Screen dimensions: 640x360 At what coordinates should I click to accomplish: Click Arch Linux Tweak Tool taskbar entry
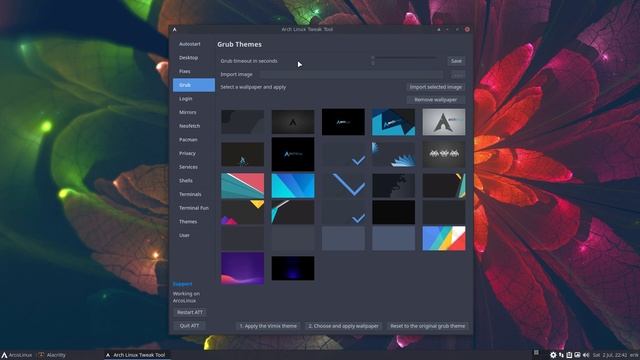[x=136, y=355]
